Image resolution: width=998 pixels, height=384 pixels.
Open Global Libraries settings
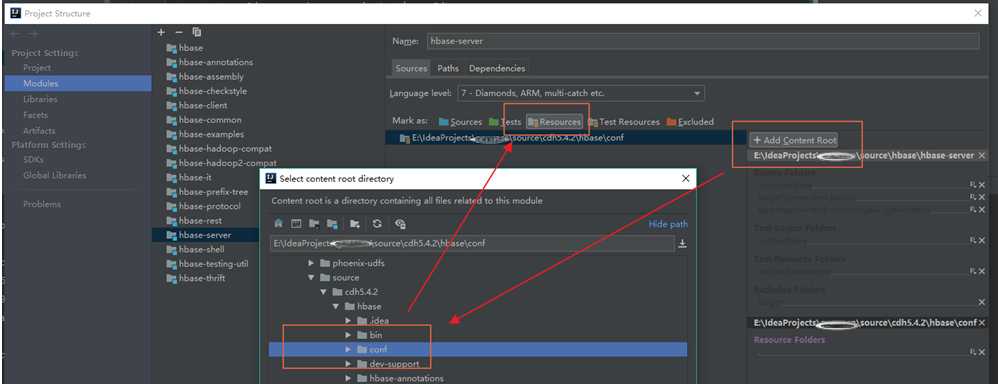coord(55,175)
